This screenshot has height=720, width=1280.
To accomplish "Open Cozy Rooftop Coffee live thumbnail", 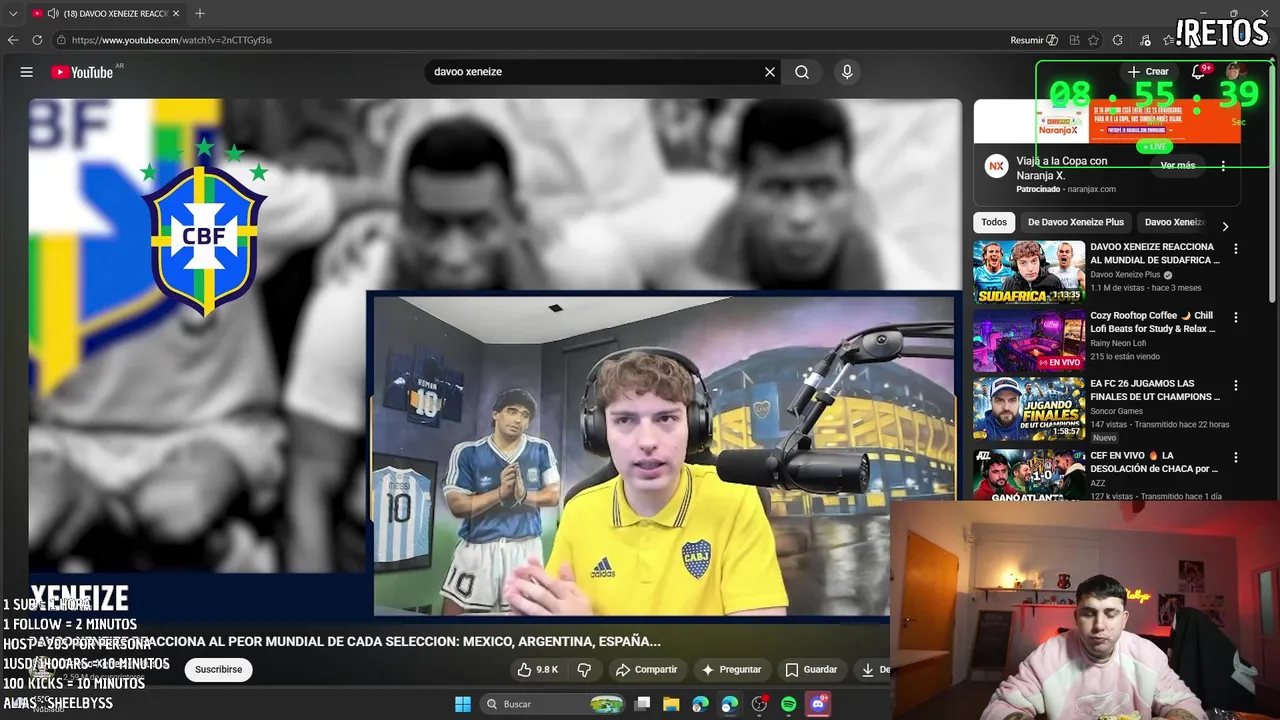I will click(x=1029, y=340).
